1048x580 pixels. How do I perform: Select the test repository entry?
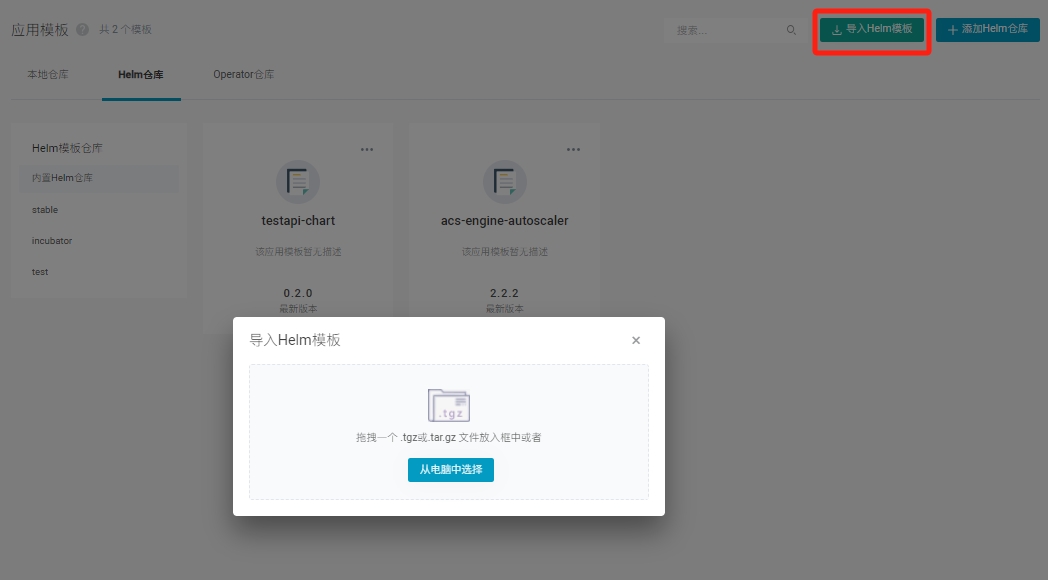point(40,272)
